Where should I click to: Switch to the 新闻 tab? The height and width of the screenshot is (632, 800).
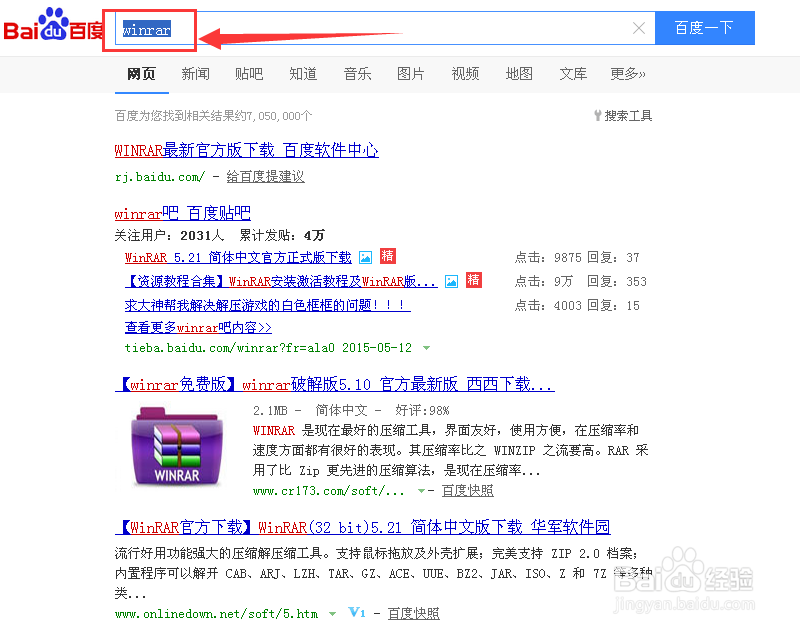point(195,74)
